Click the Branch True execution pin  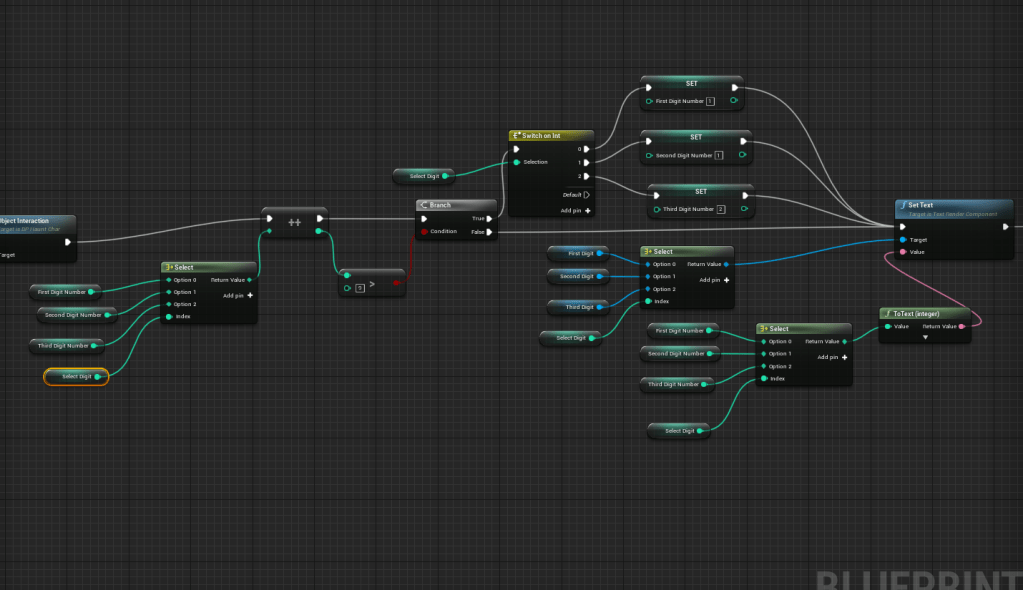click(489, 218)
